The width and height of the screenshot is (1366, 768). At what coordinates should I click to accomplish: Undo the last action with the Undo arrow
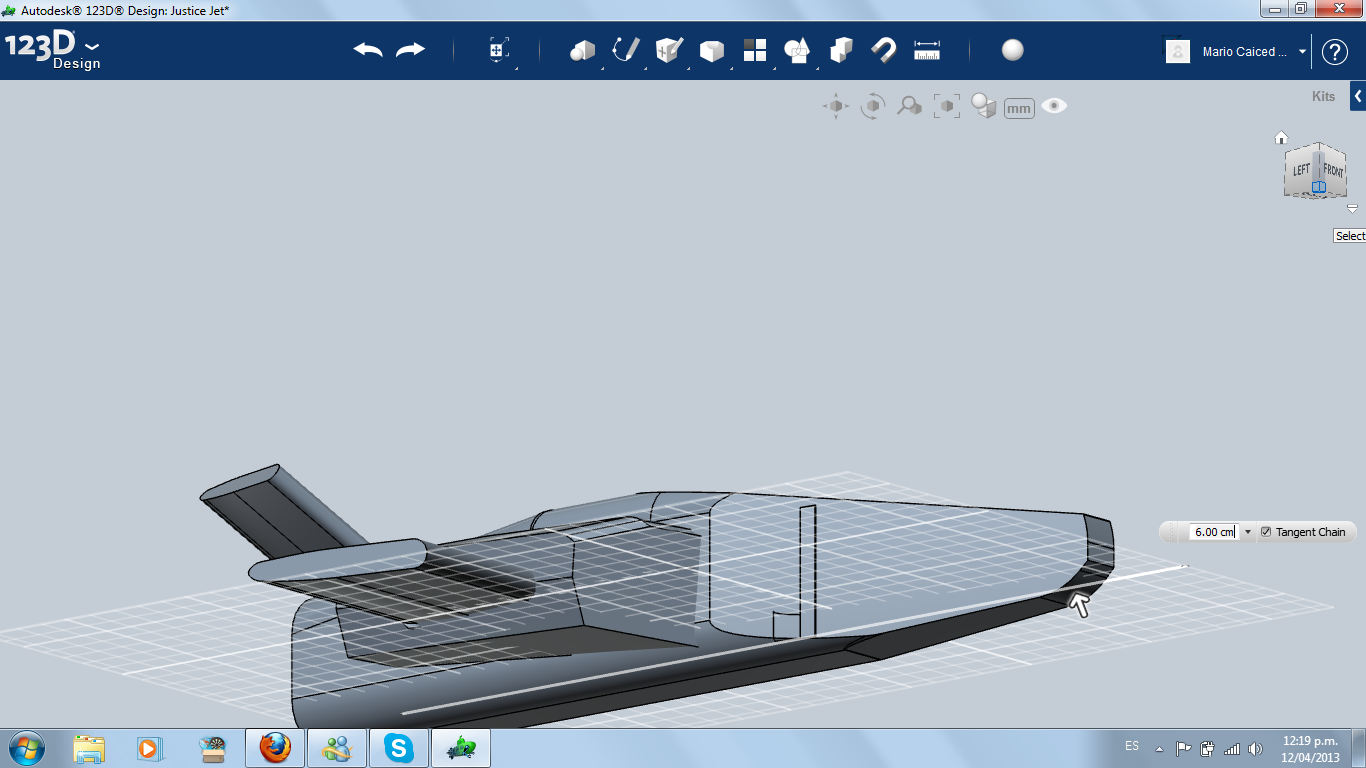click(x=368, y=50)
